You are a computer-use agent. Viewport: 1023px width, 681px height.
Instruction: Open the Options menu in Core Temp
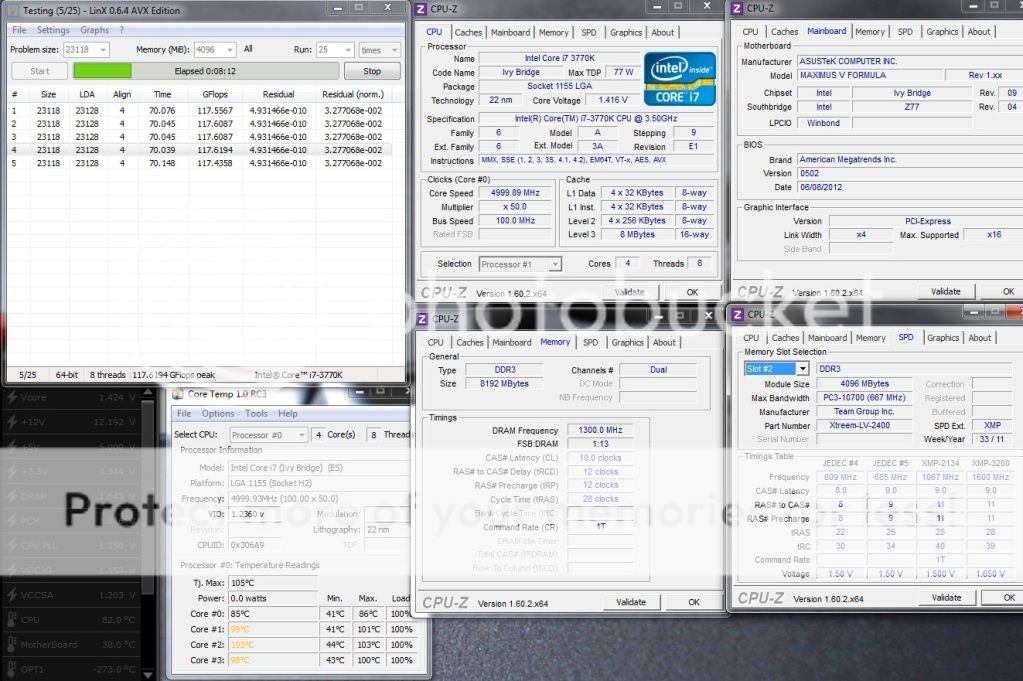[x=218, y=413]
